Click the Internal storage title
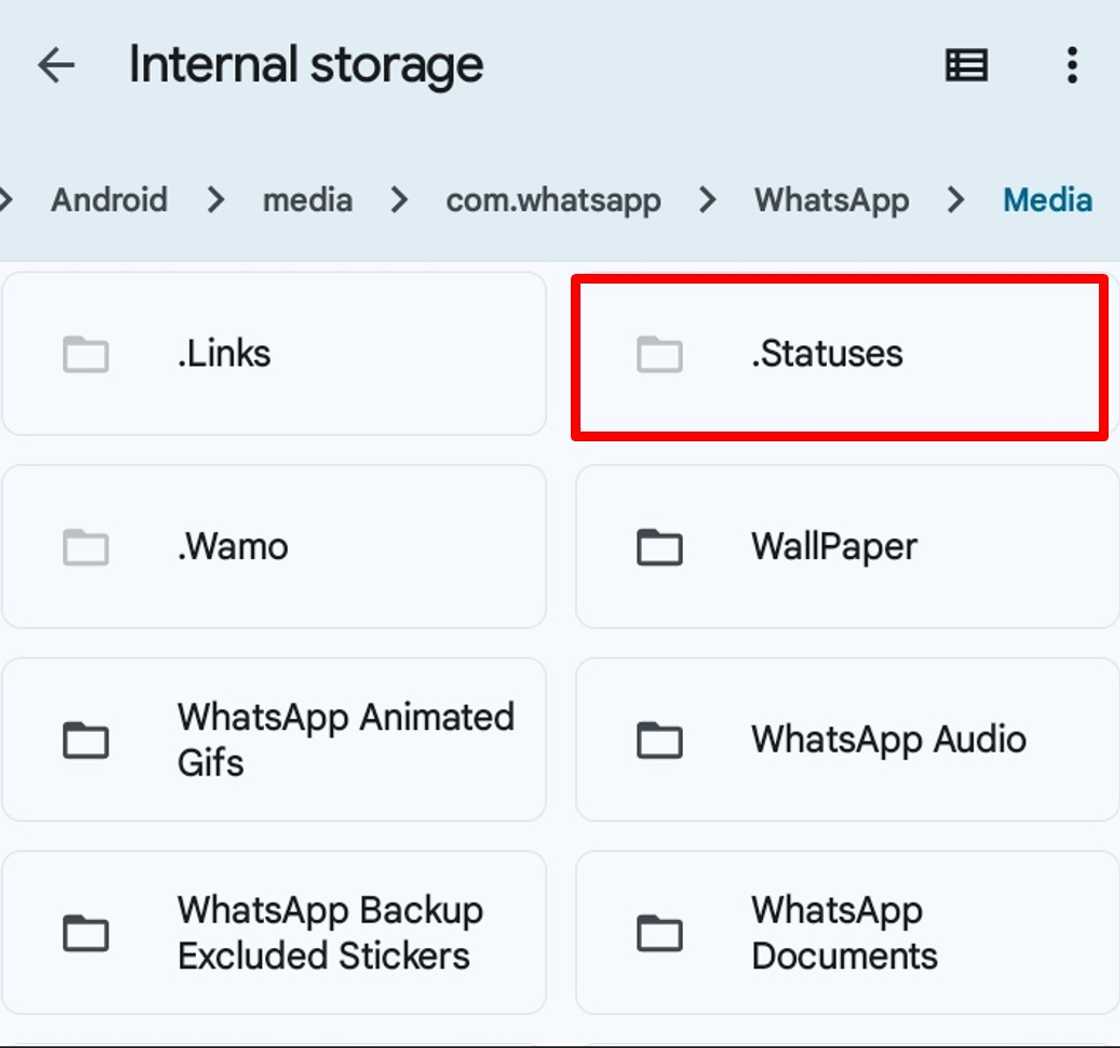Image resolution: width=1120 pixels, height=1048 pixels. (306, 66)
